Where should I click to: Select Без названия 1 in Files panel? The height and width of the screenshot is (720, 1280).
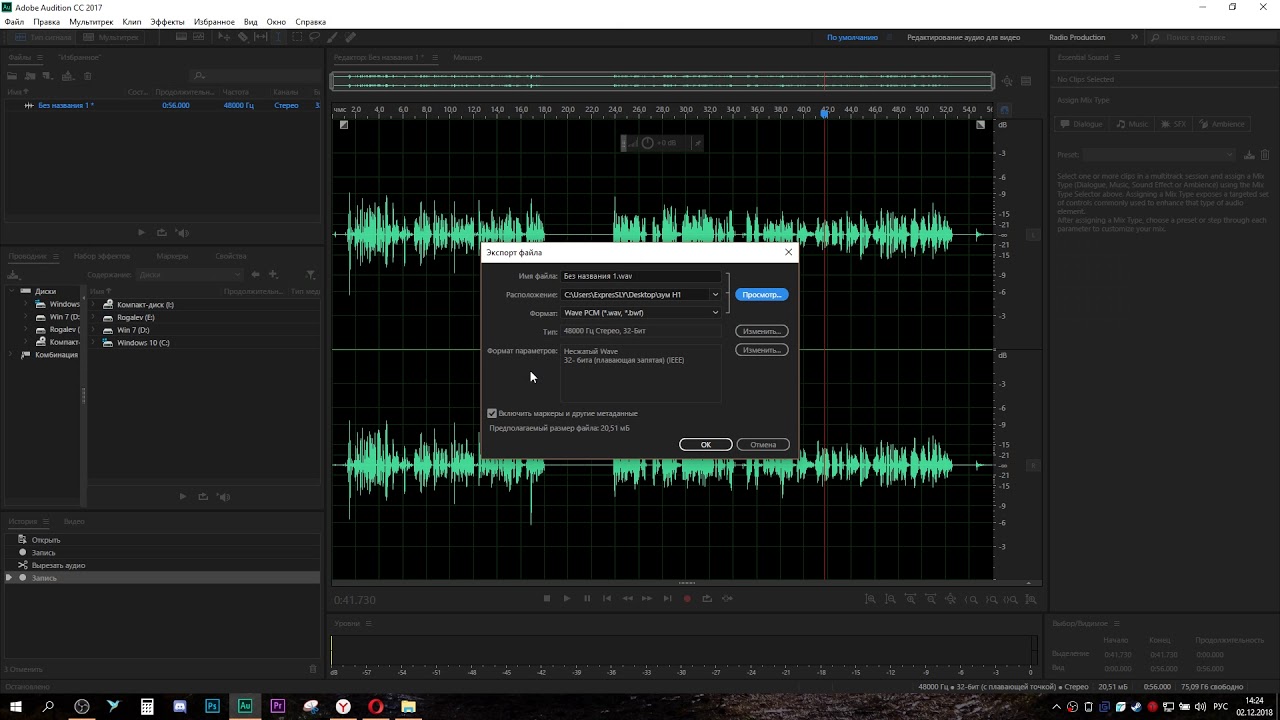tap(66, 105)
